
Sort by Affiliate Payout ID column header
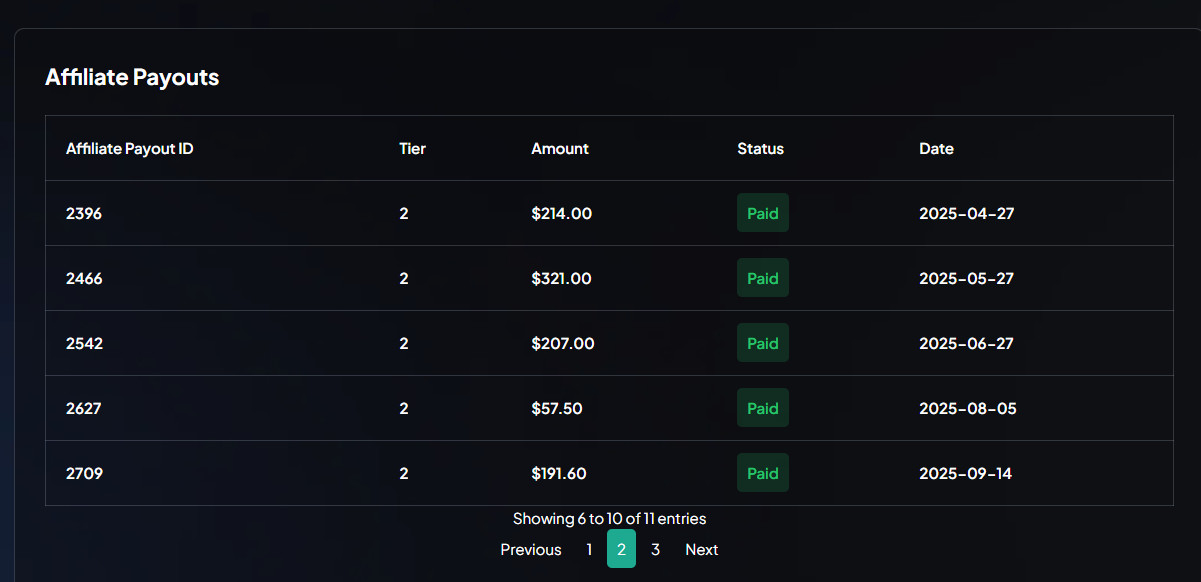(130, 148)
